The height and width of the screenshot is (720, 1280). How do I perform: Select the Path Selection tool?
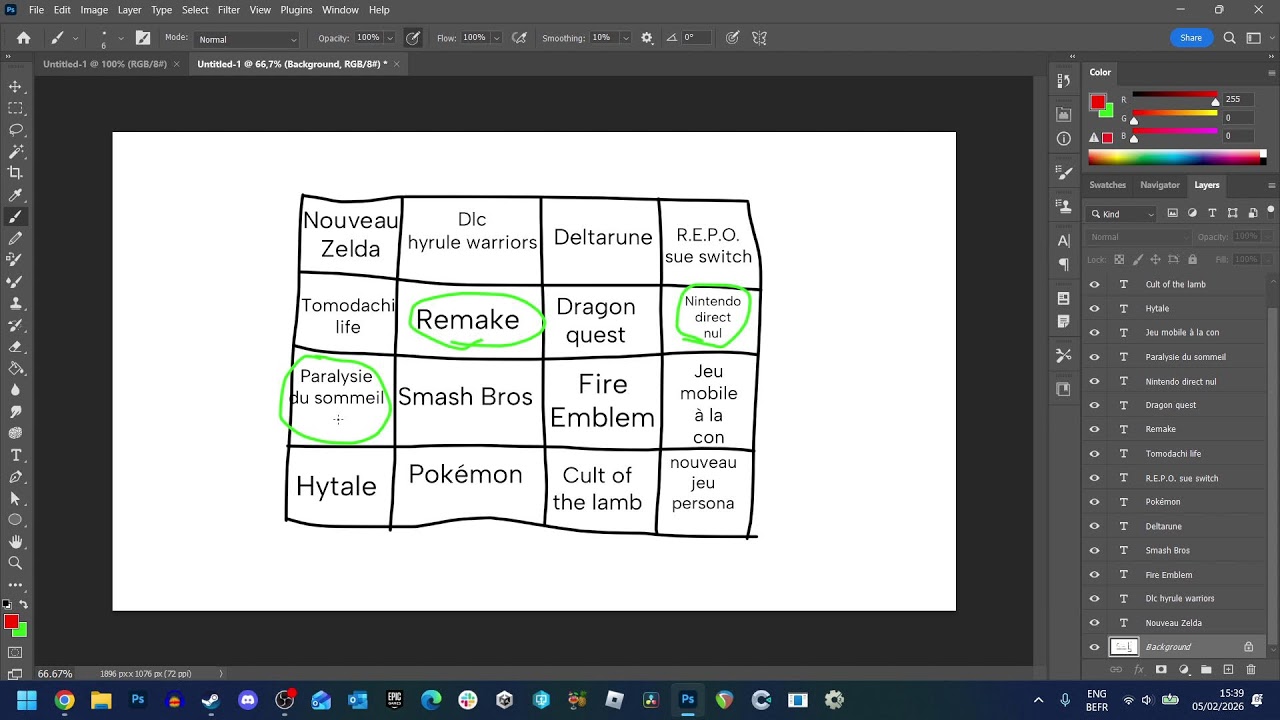[15, 498]
